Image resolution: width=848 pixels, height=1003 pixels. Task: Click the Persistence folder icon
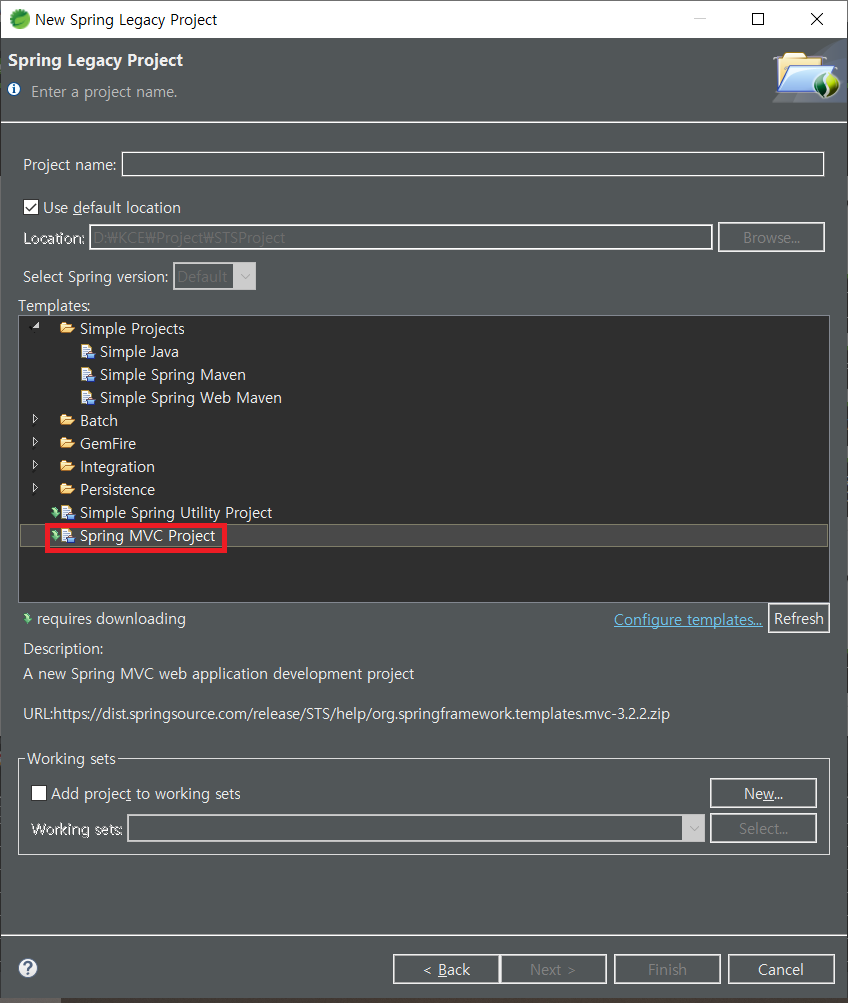(67, 489)
